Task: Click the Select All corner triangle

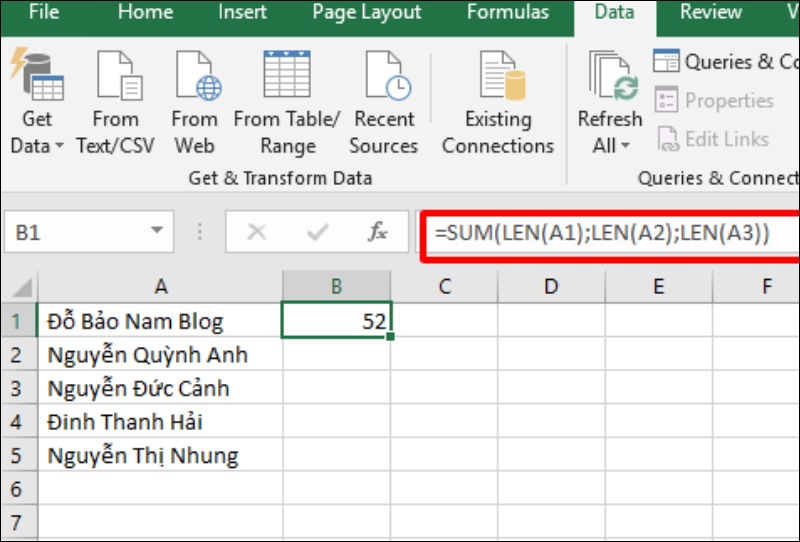Action: point(18,288)
